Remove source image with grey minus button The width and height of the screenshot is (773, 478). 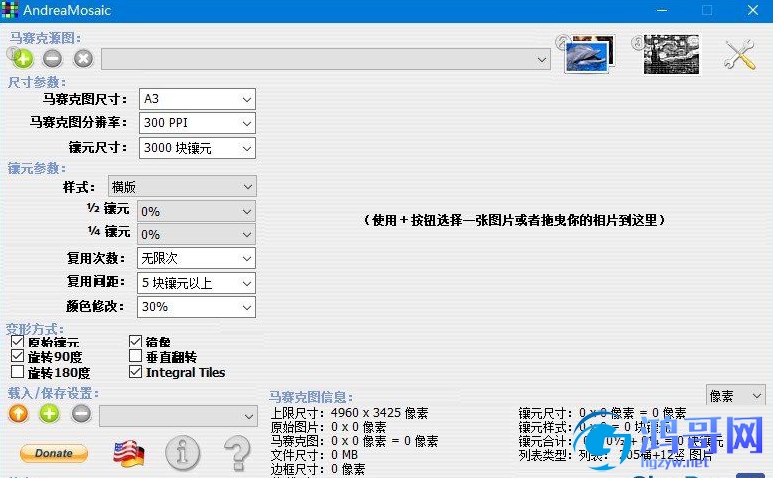(52, 59)
